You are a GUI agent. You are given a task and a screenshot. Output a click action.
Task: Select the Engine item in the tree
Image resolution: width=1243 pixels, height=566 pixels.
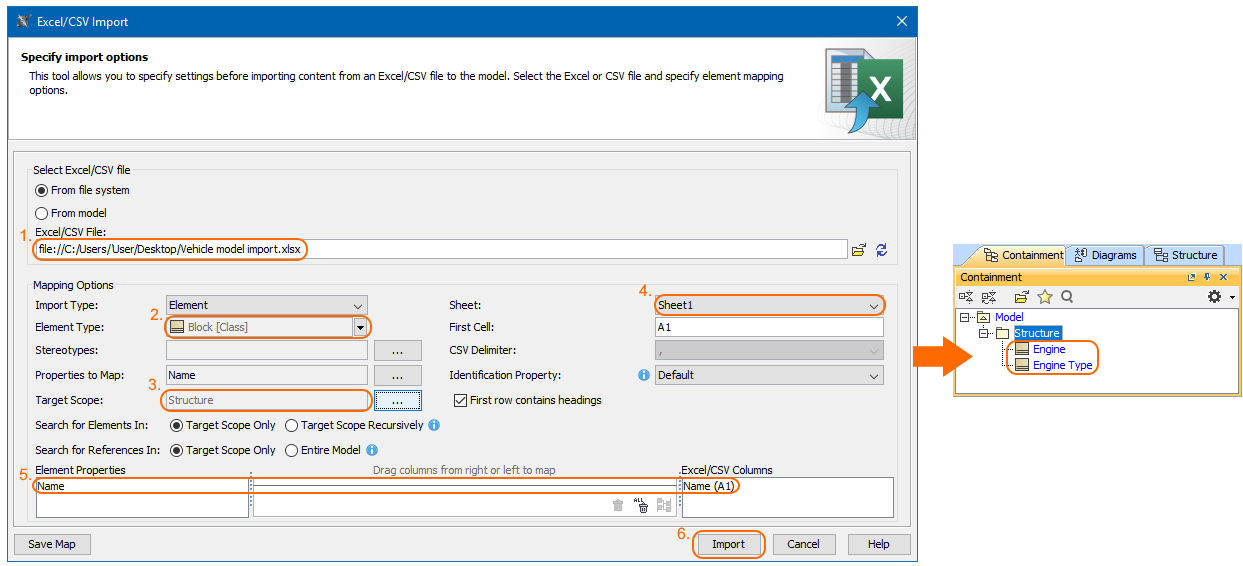click(x=1049, y=350)
